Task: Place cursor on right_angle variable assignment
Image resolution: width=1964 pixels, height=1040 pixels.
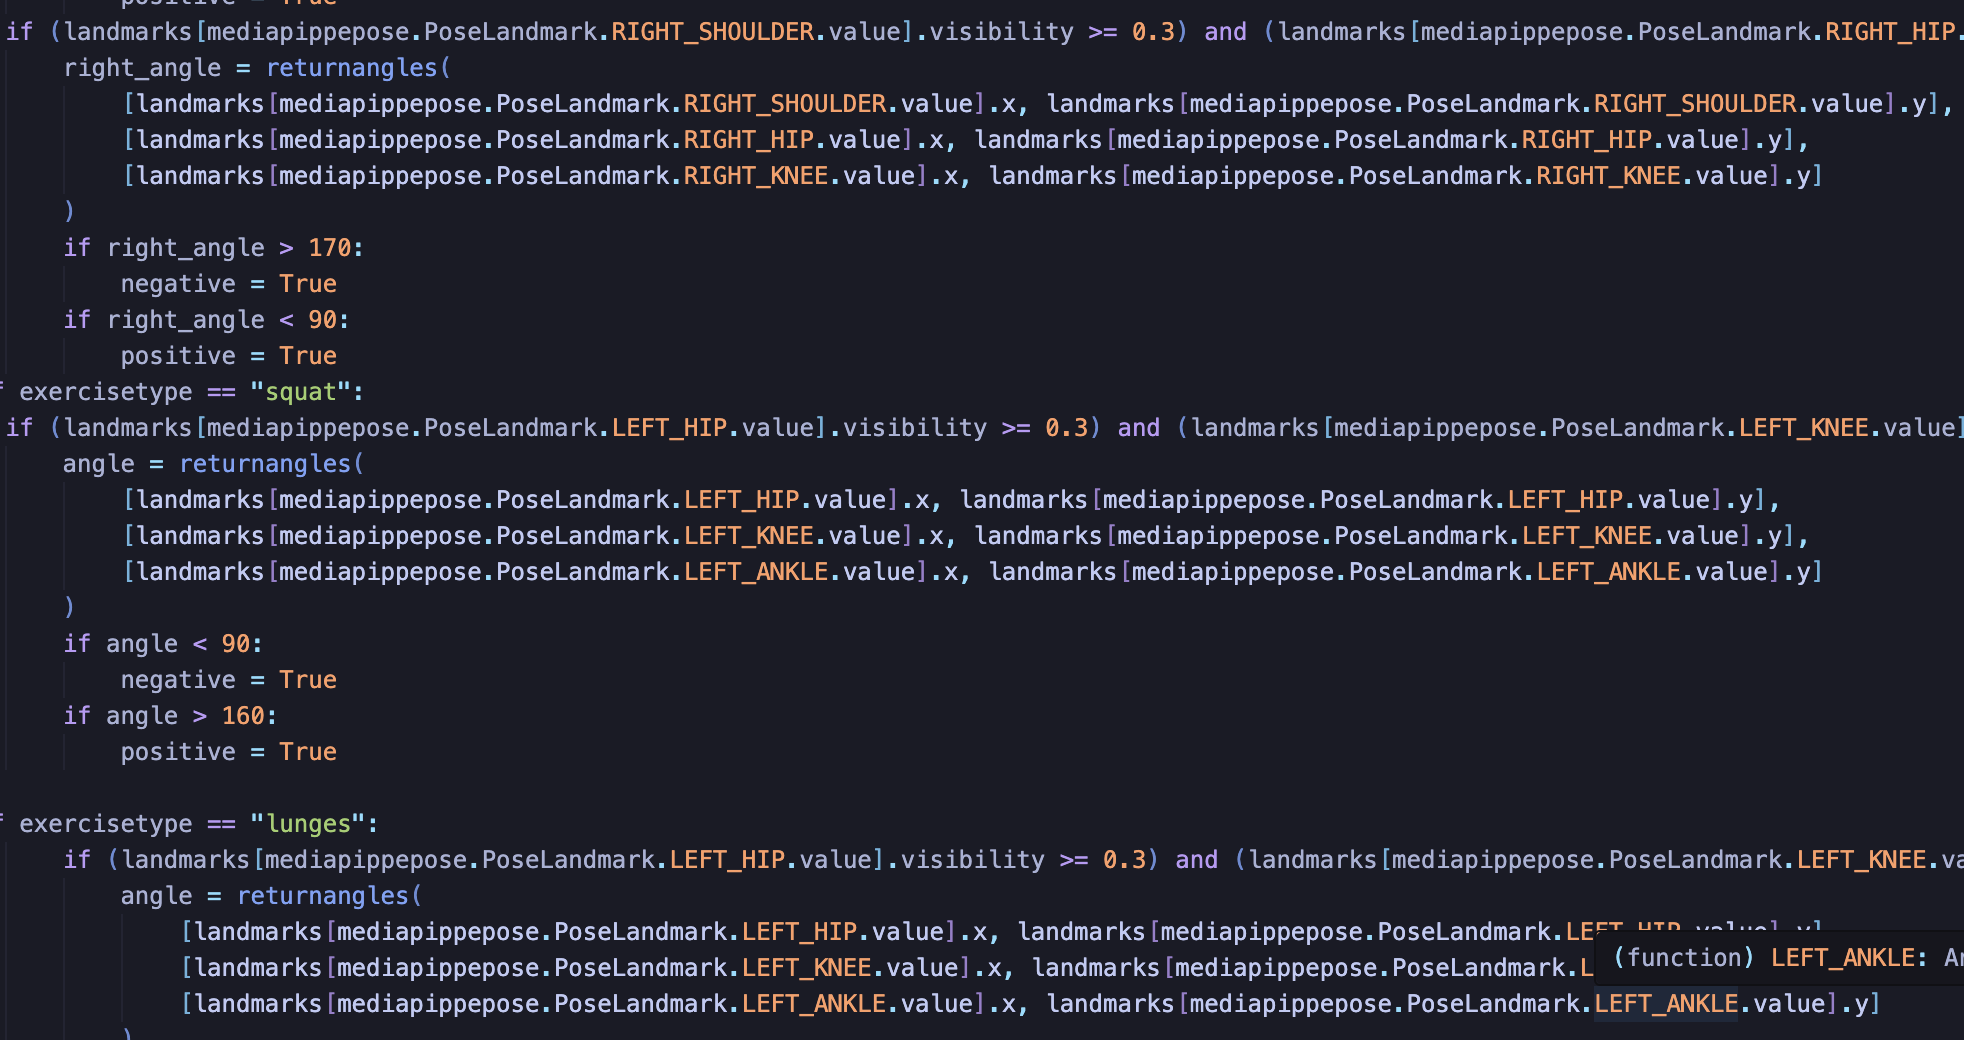Action: tap(142, 68)
